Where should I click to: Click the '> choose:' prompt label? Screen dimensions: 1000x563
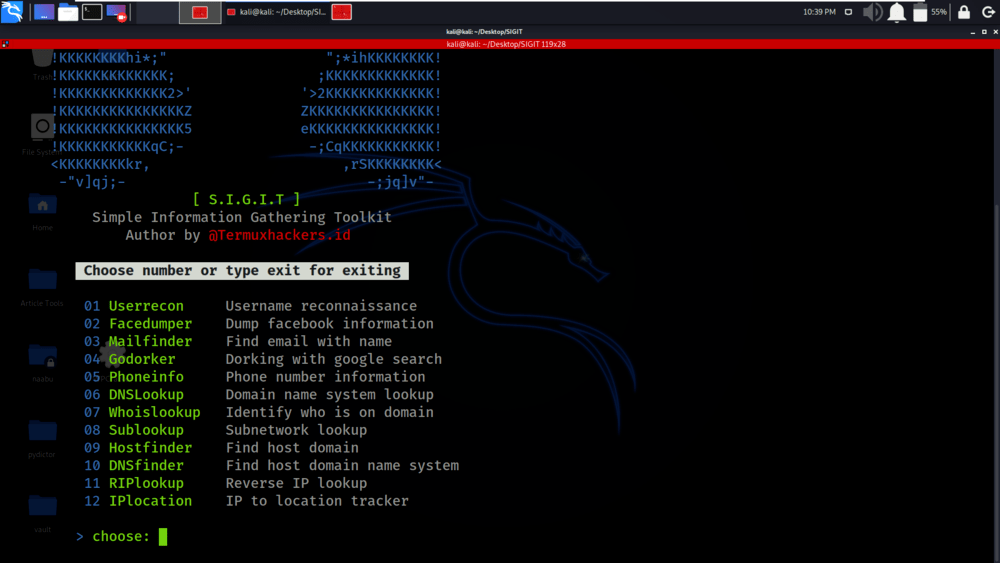tap(113, 536)
